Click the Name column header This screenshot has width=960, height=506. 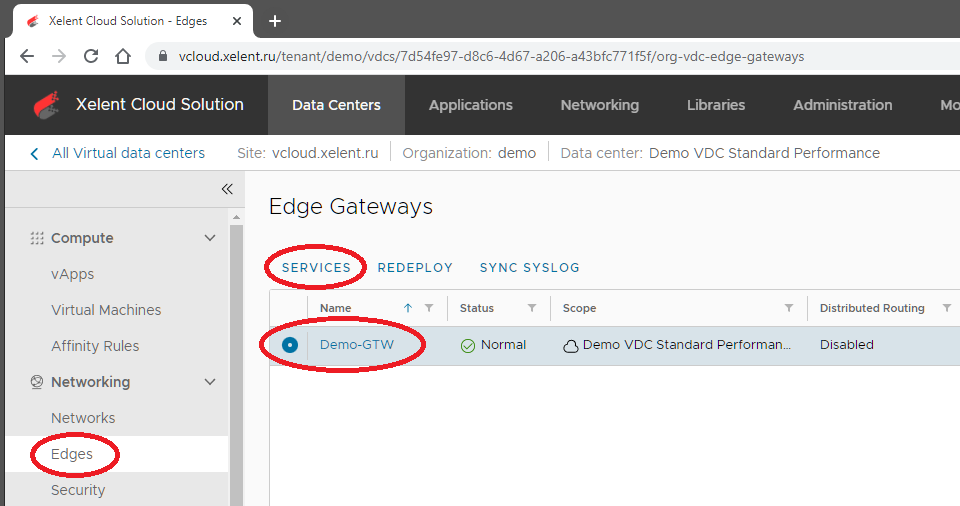(336, 308)
